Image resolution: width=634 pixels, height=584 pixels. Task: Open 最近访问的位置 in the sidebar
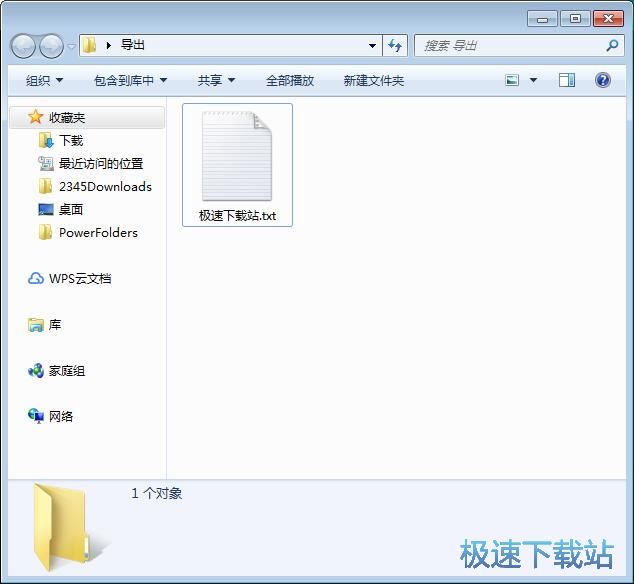tap(101, 163)
